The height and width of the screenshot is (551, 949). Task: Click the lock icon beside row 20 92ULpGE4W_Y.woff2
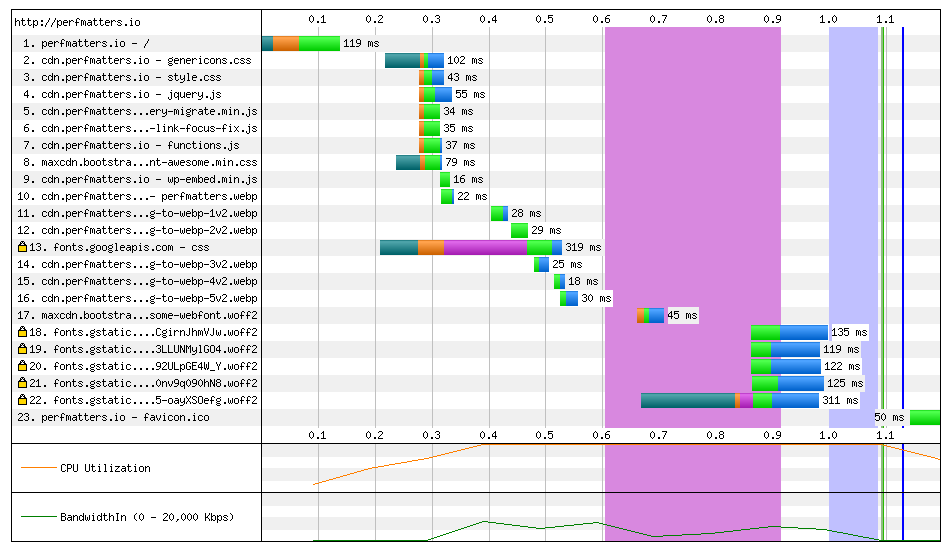(x=22, y=366)
